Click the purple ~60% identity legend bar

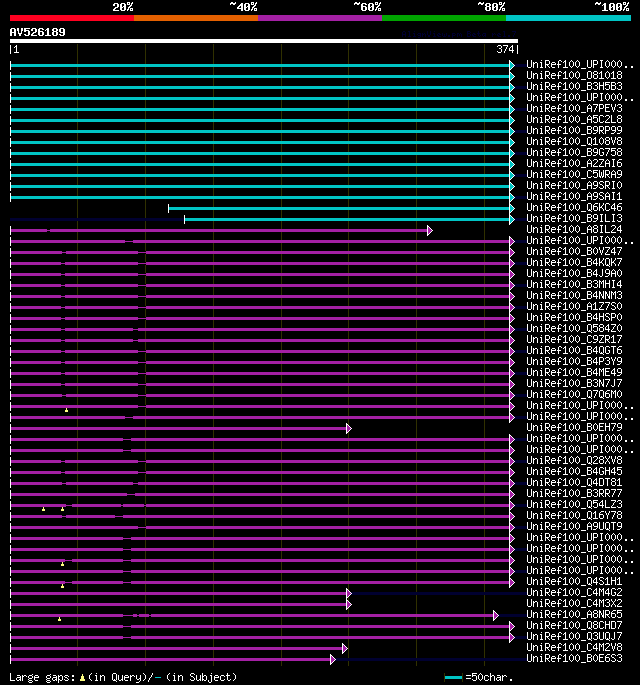320,18
